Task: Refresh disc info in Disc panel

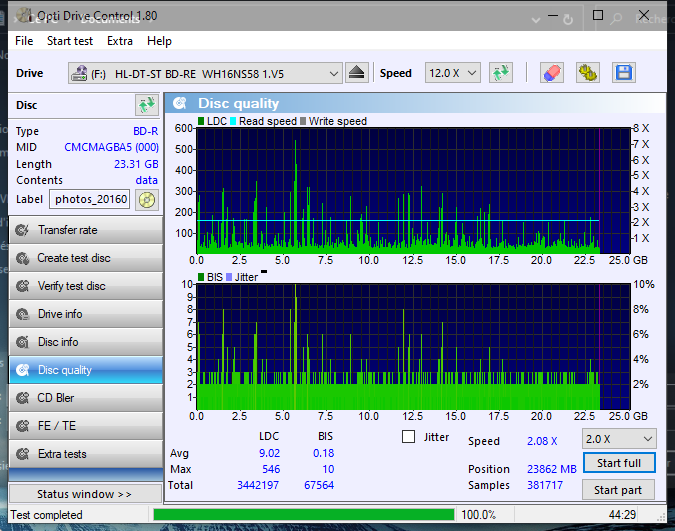Action: click(146, 105)
